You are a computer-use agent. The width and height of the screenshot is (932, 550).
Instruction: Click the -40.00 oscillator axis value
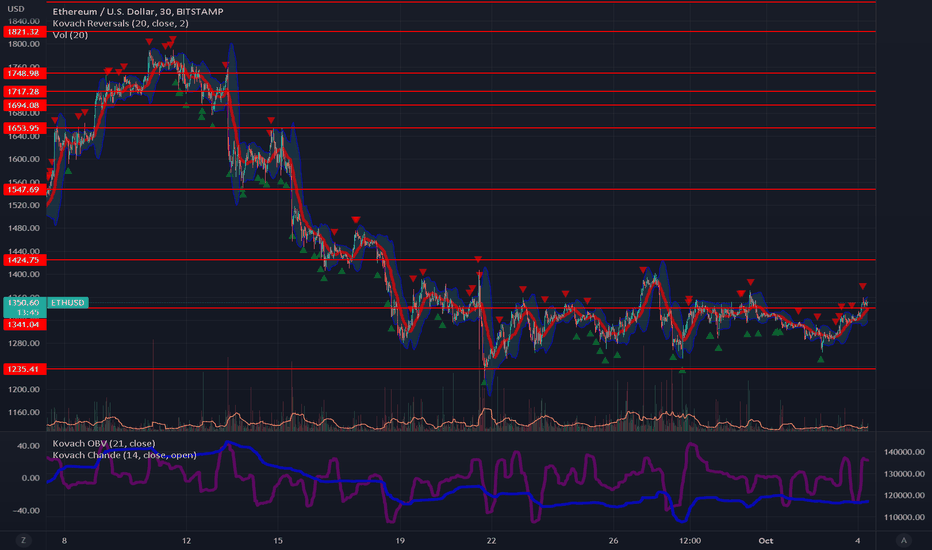click(x=27, y=511)
